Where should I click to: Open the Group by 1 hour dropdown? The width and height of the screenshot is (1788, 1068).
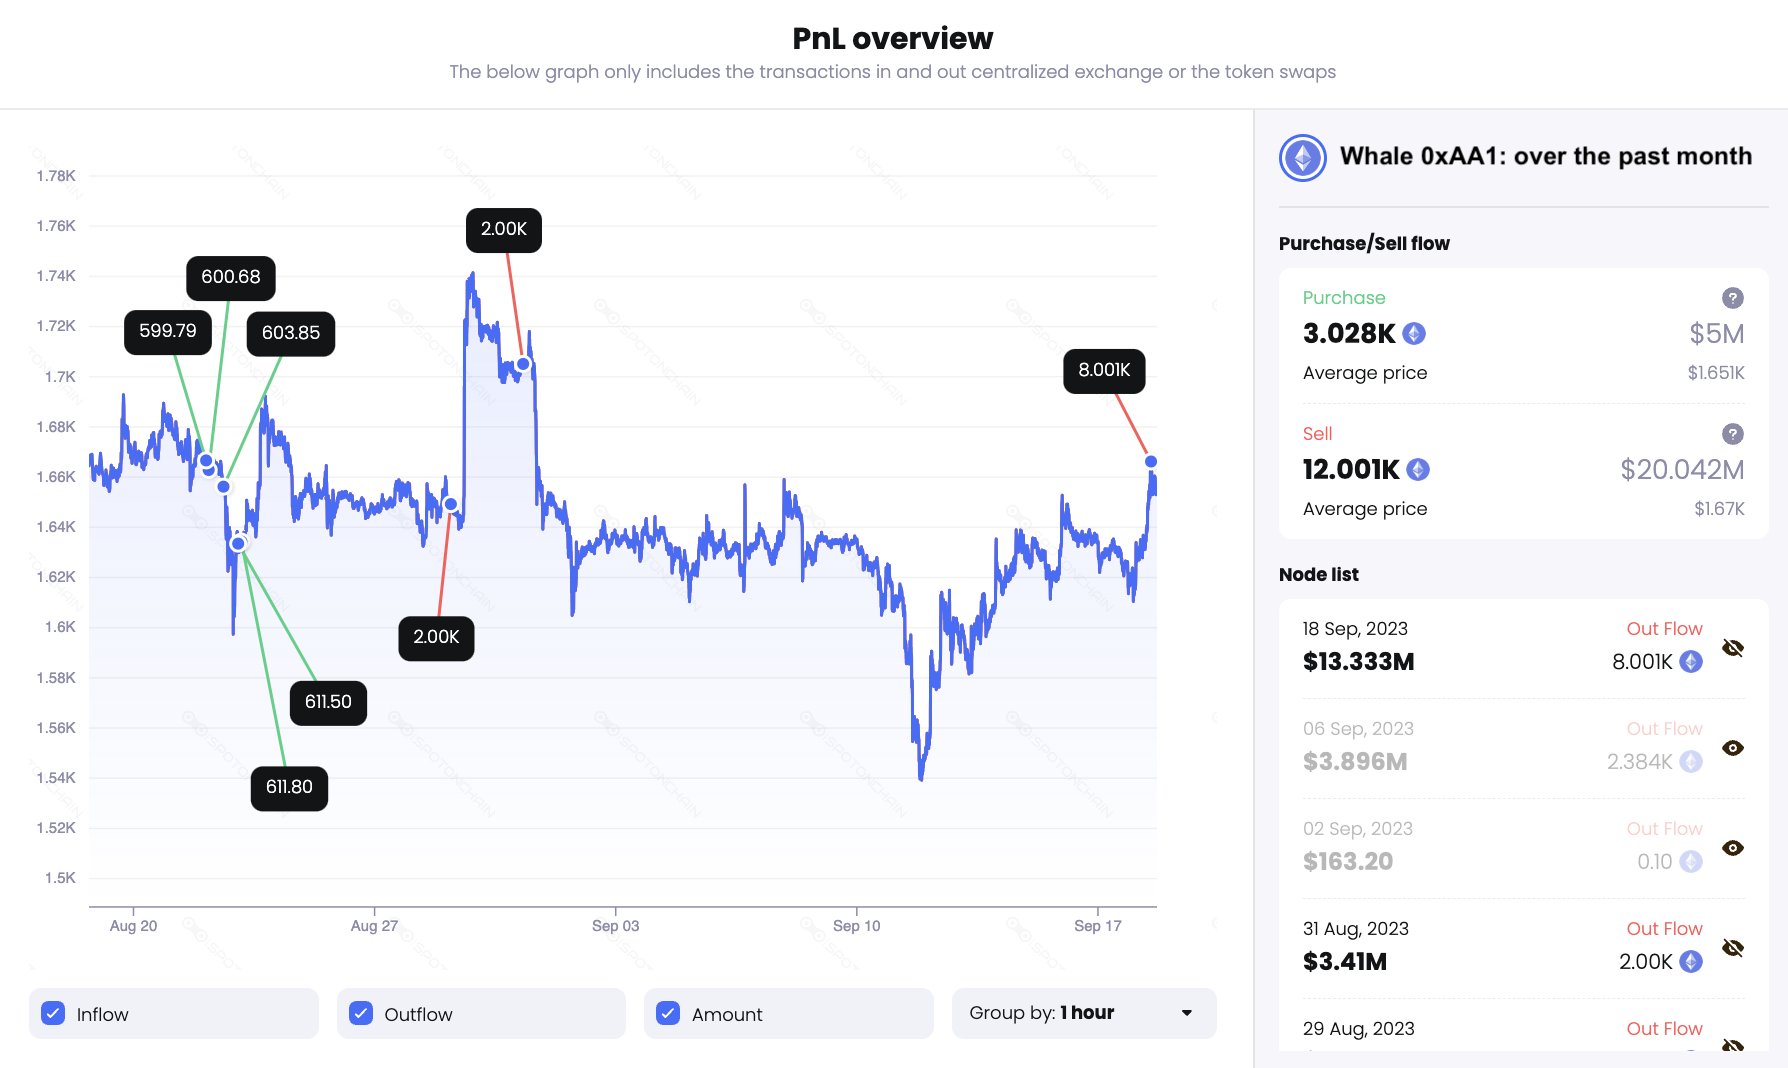click(x=1084, y=1014)
